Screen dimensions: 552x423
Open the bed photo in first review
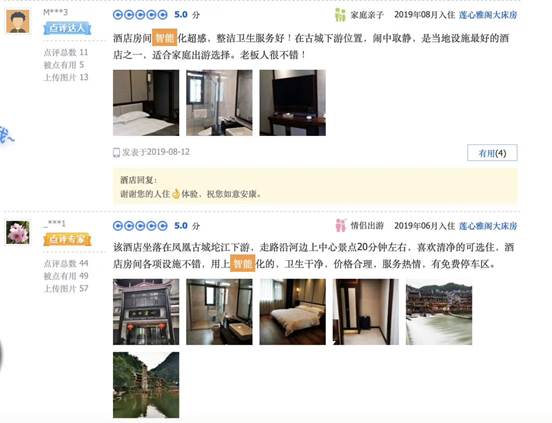tap(146, 103)
